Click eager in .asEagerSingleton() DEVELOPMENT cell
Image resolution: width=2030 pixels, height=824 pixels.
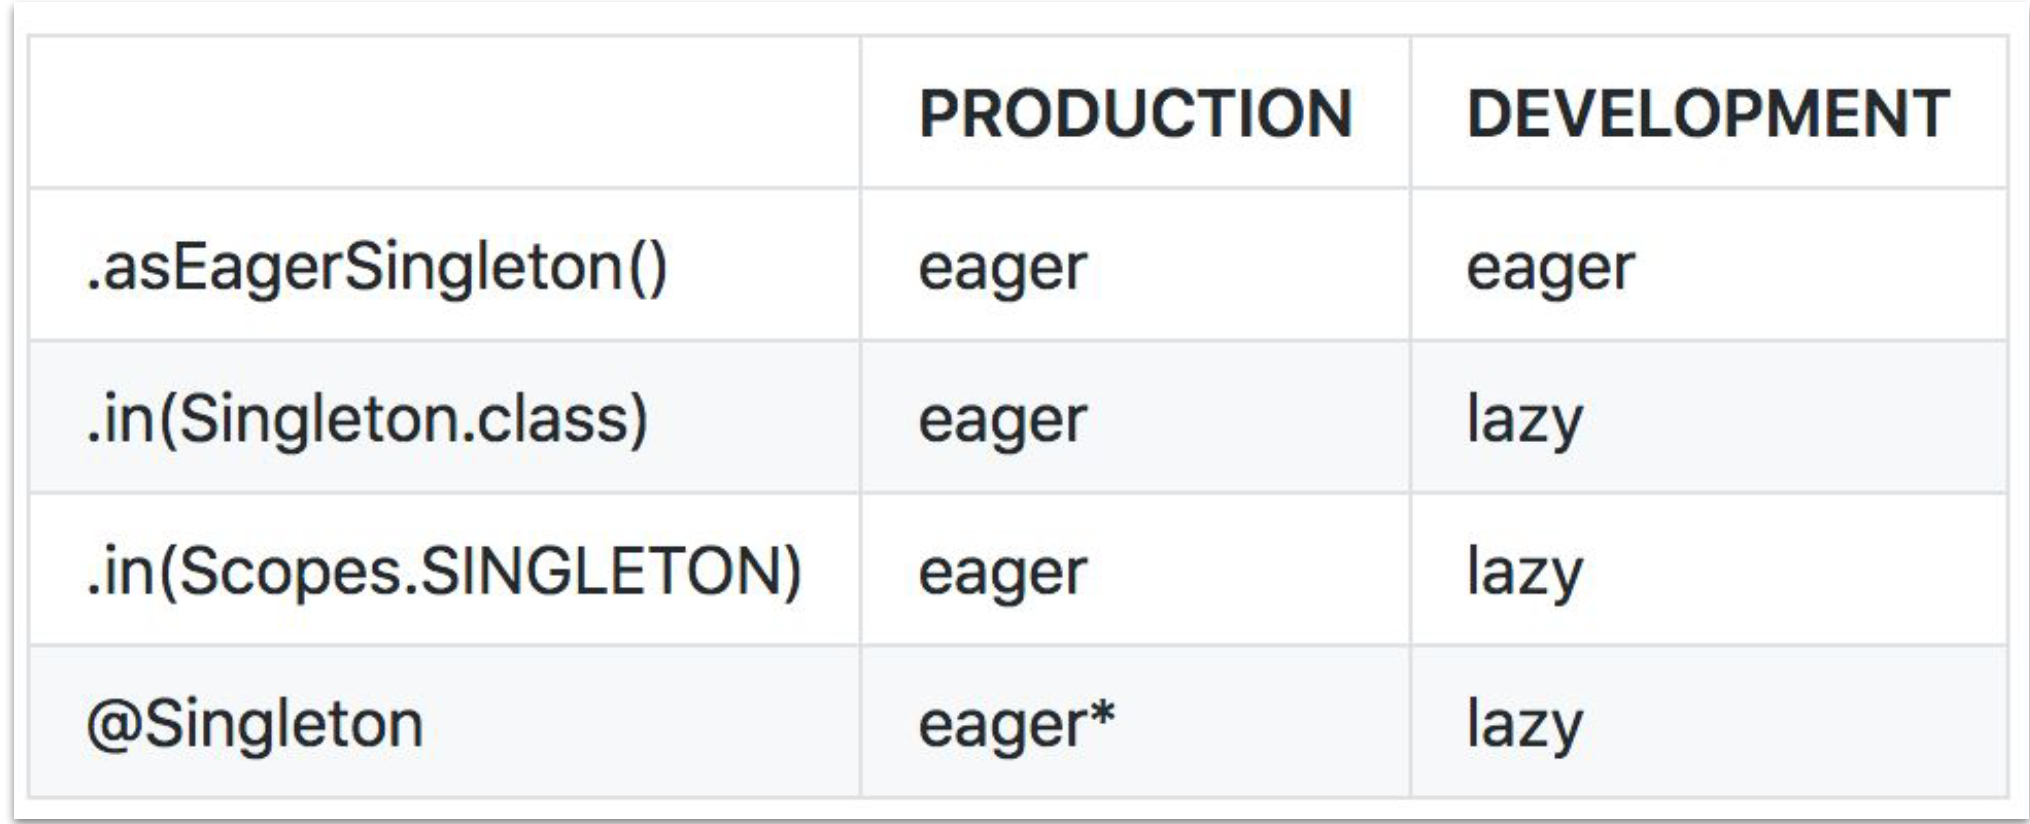[x=1549, y=268]
